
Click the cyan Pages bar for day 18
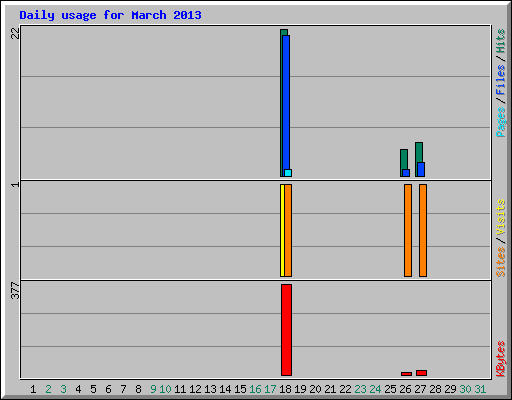point(288,173)
